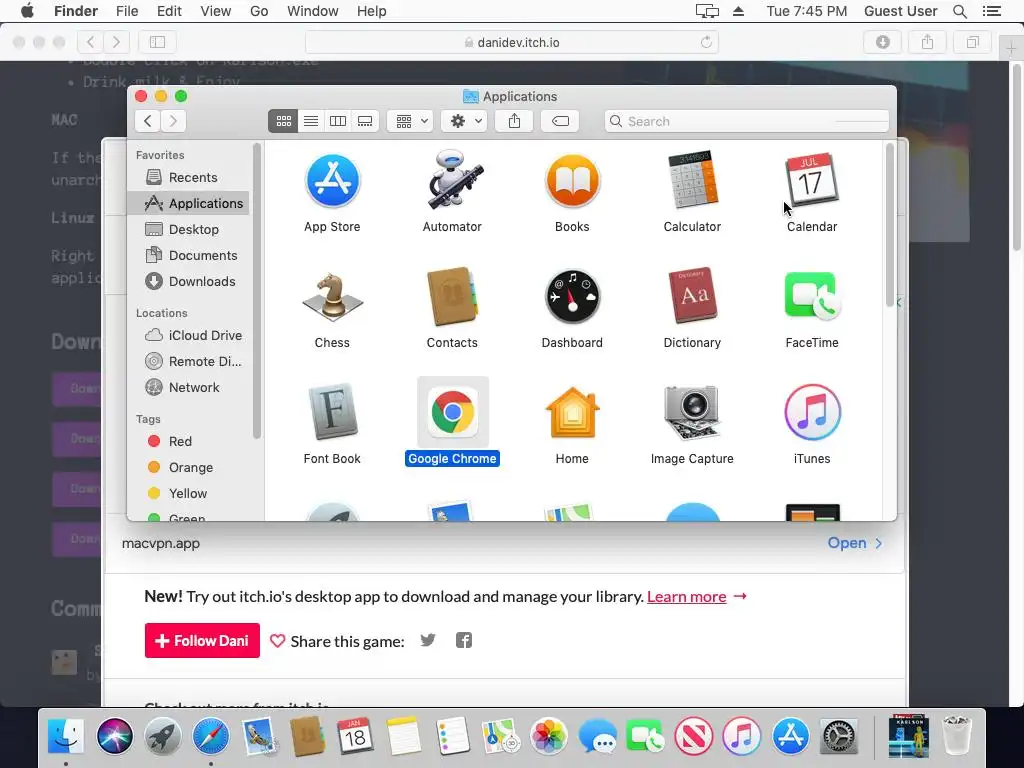Open the group-by arrangement dropdown
The image size is (1024, 768).
pyautogui.click(x=410, y=121)
